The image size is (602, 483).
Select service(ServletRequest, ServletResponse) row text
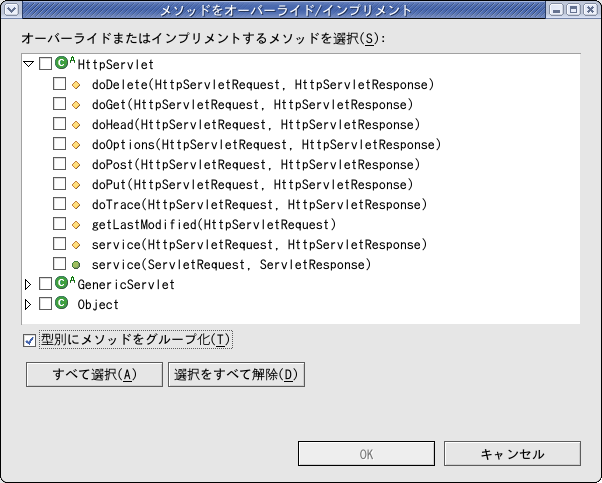232,265
